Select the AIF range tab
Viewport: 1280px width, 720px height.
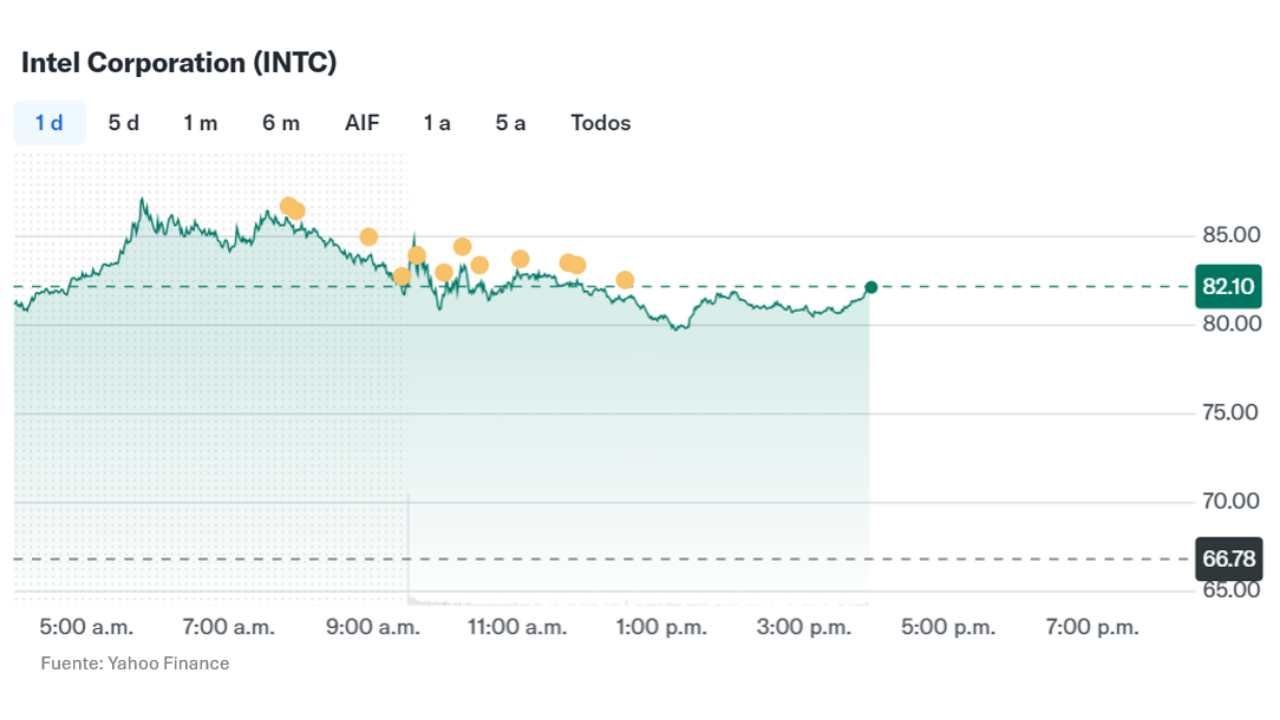coord(362,123)
